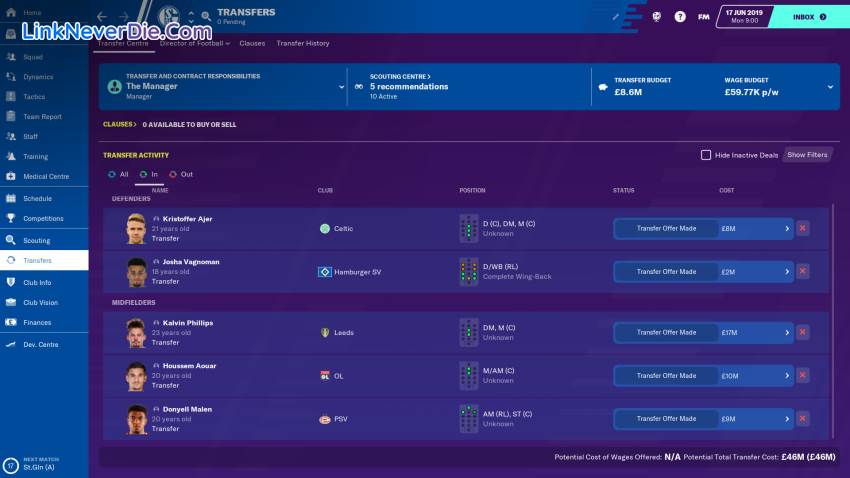Click the Schalke club badge
850x478 pixels.
[169, 16]
